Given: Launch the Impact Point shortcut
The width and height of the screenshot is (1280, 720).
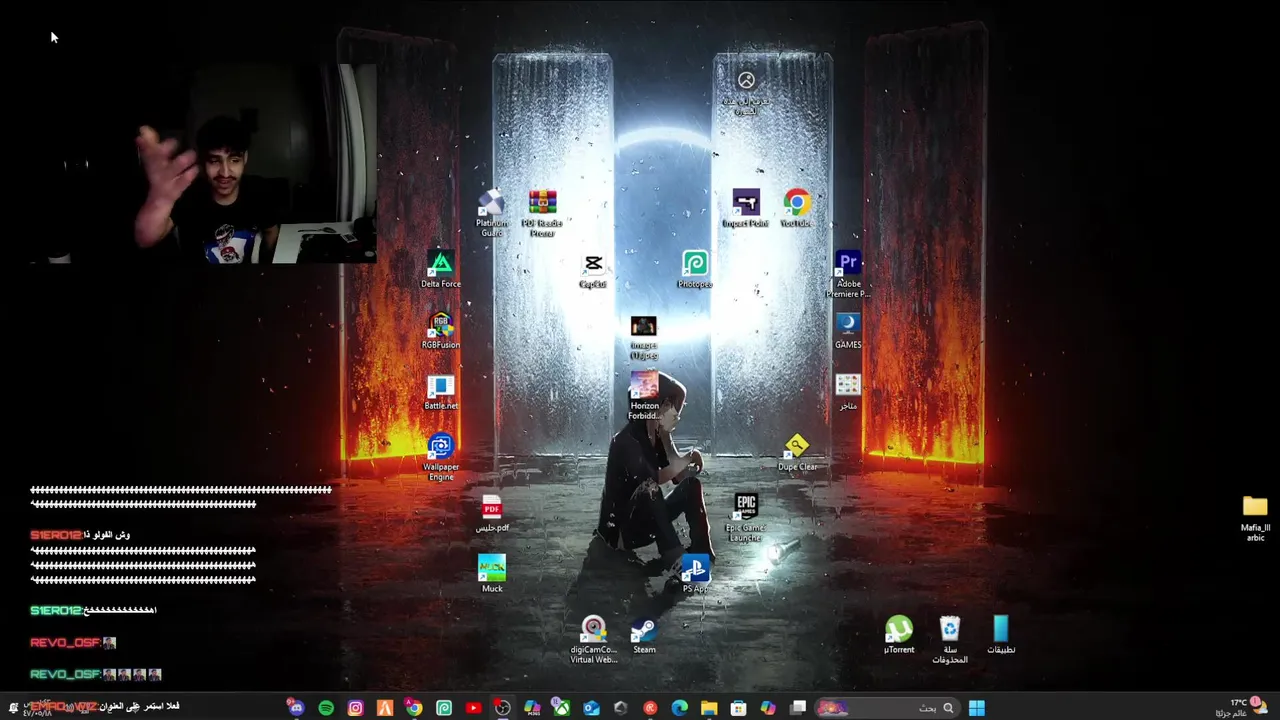Looking at the screenshot, I should pyautogui.click(x=745, y=208).
